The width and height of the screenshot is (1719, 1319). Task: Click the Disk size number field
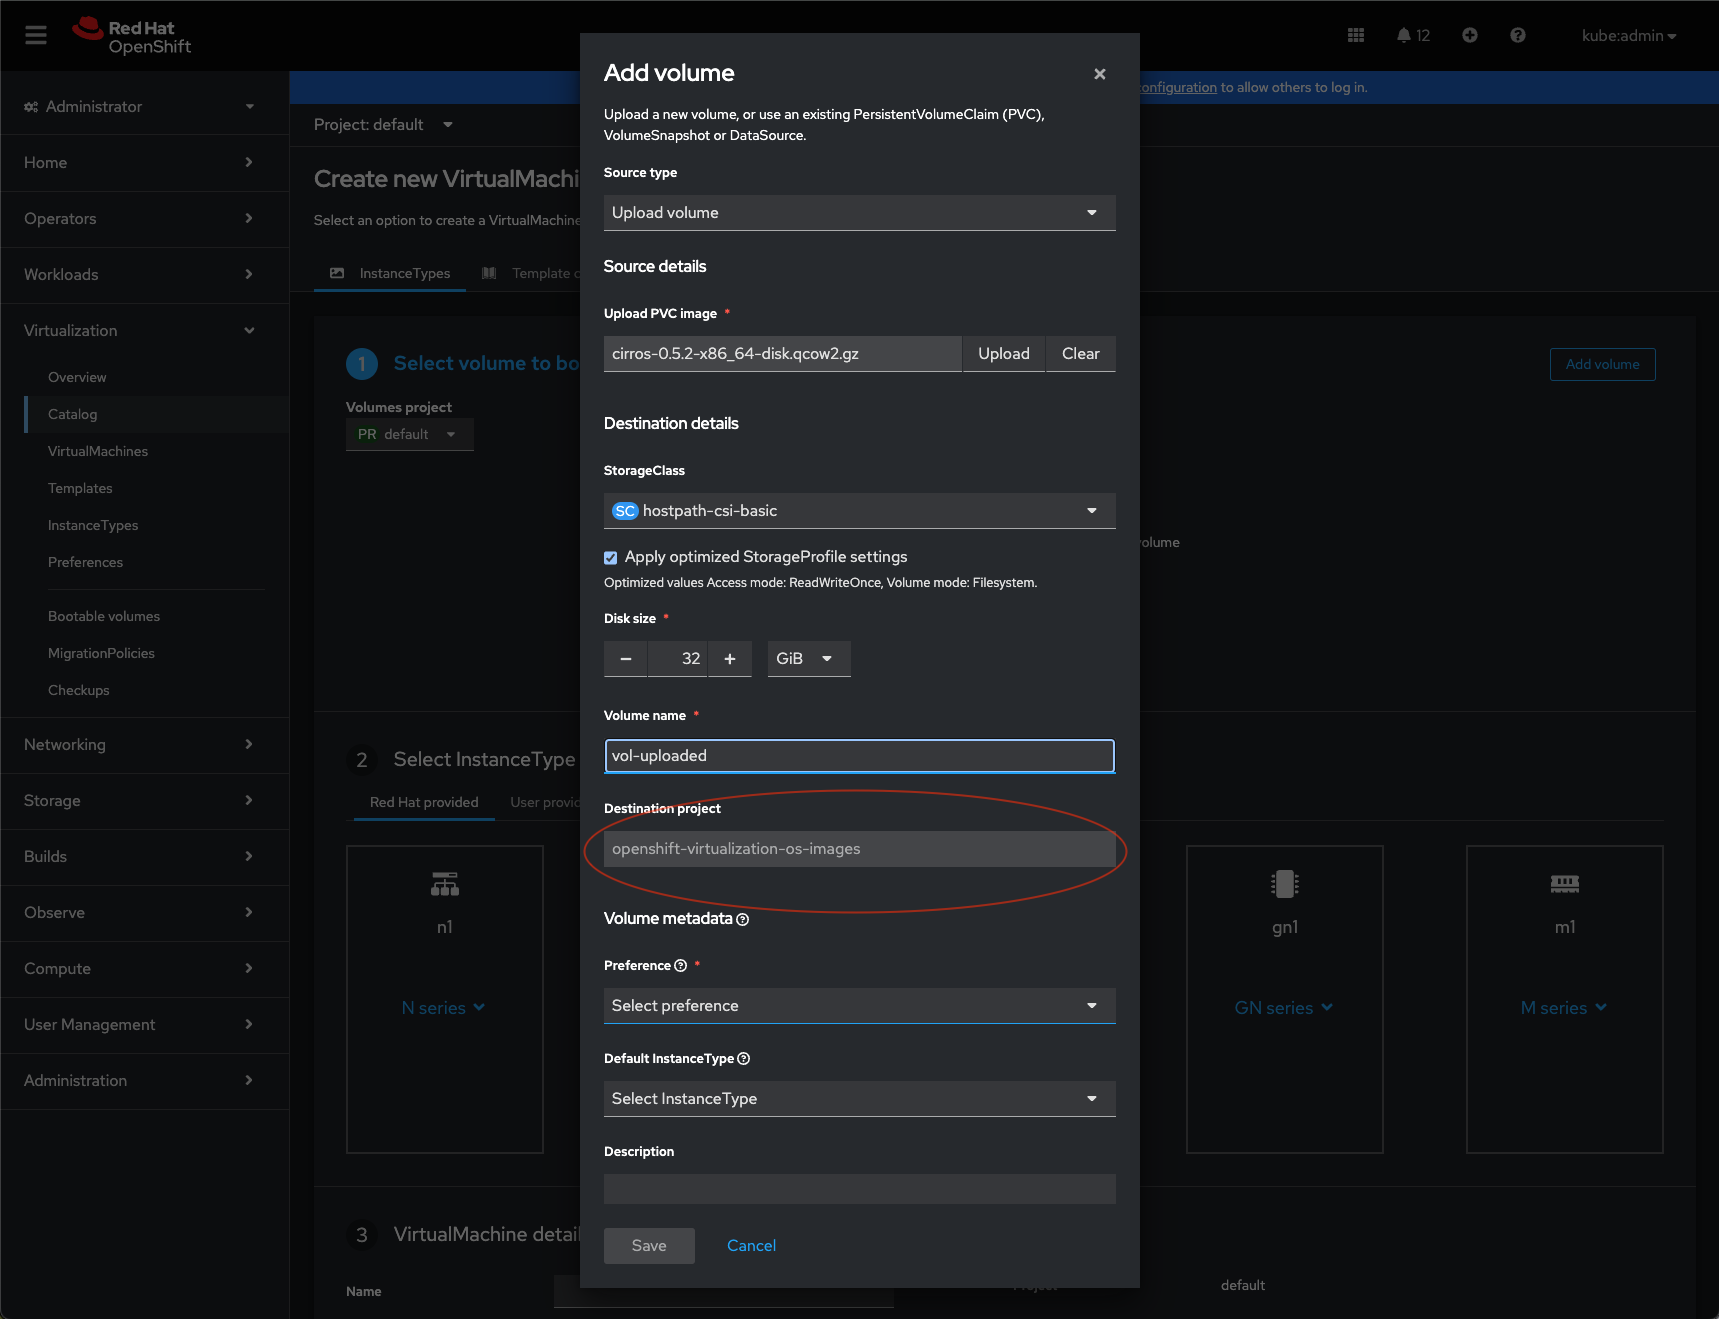tap(678, 659)
